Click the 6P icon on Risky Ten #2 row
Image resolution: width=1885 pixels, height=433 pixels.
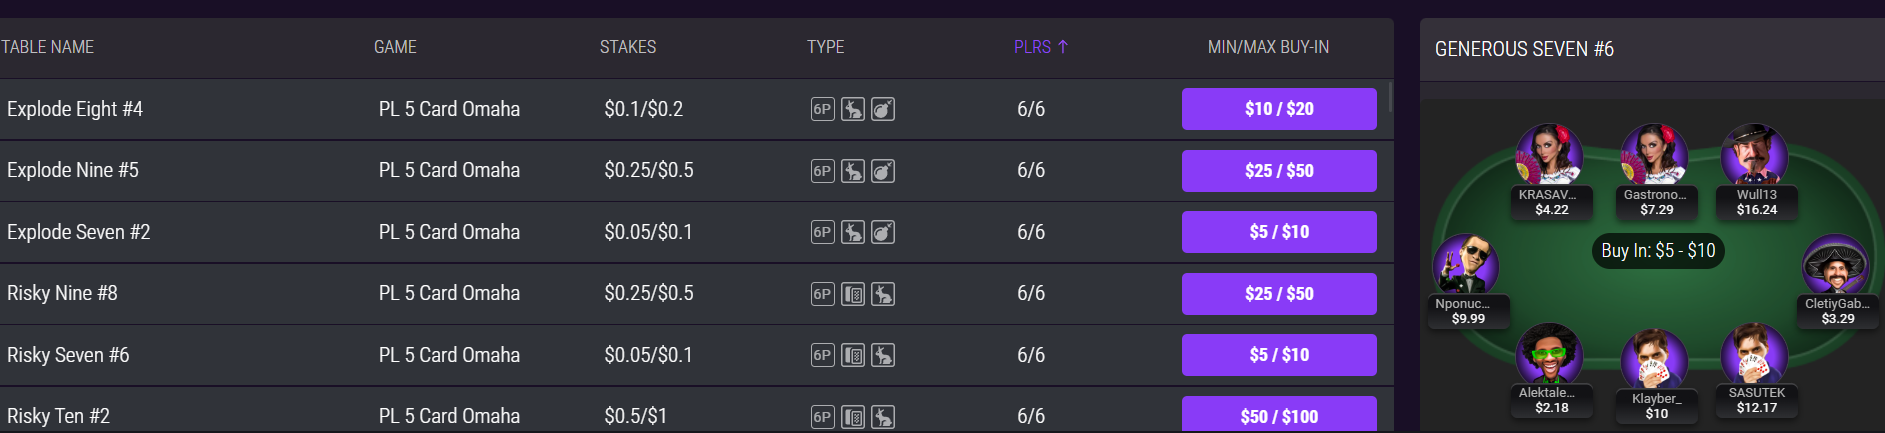tap(822, 417)
